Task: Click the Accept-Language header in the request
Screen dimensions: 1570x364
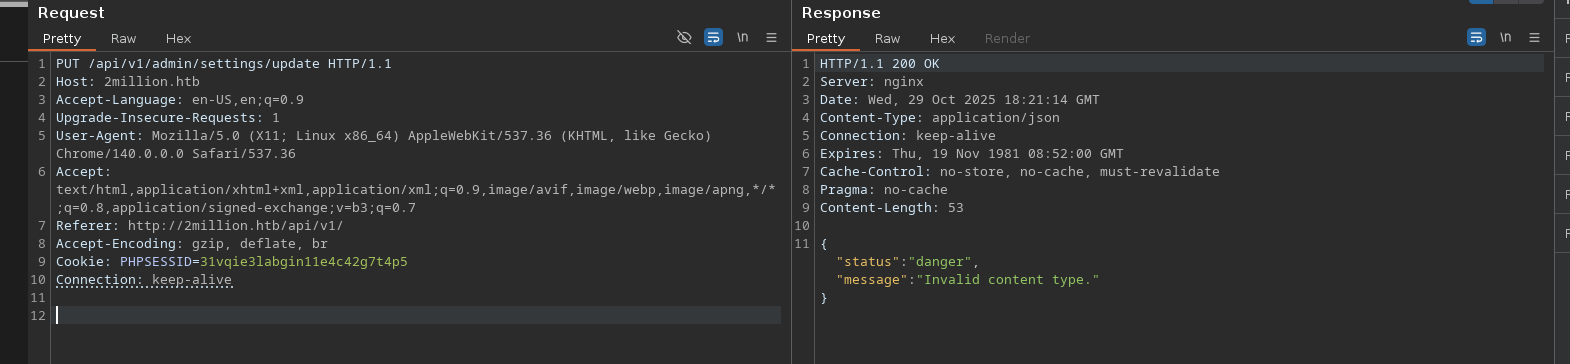Action: coord(180,99)
